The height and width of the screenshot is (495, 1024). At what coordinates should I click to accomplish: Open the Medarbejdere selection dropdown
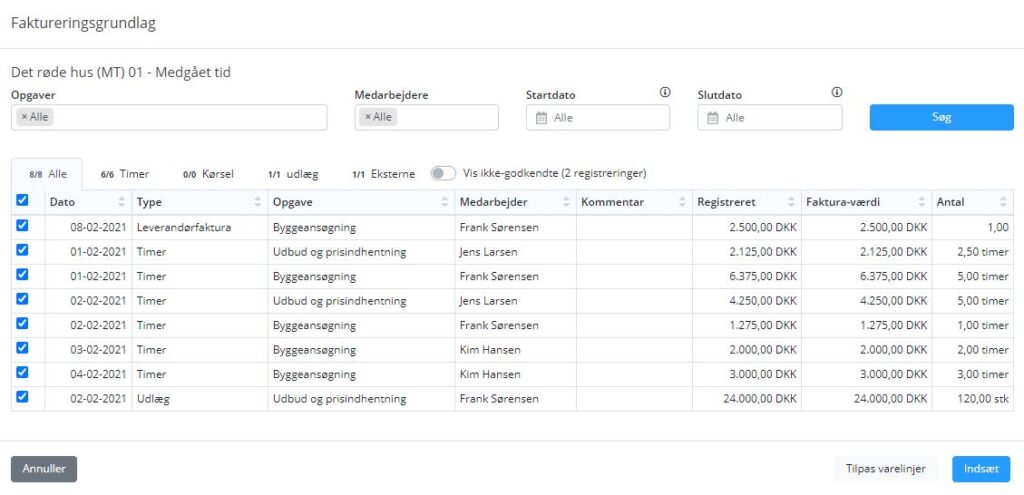pyautogui.click(x=426, y=118)
